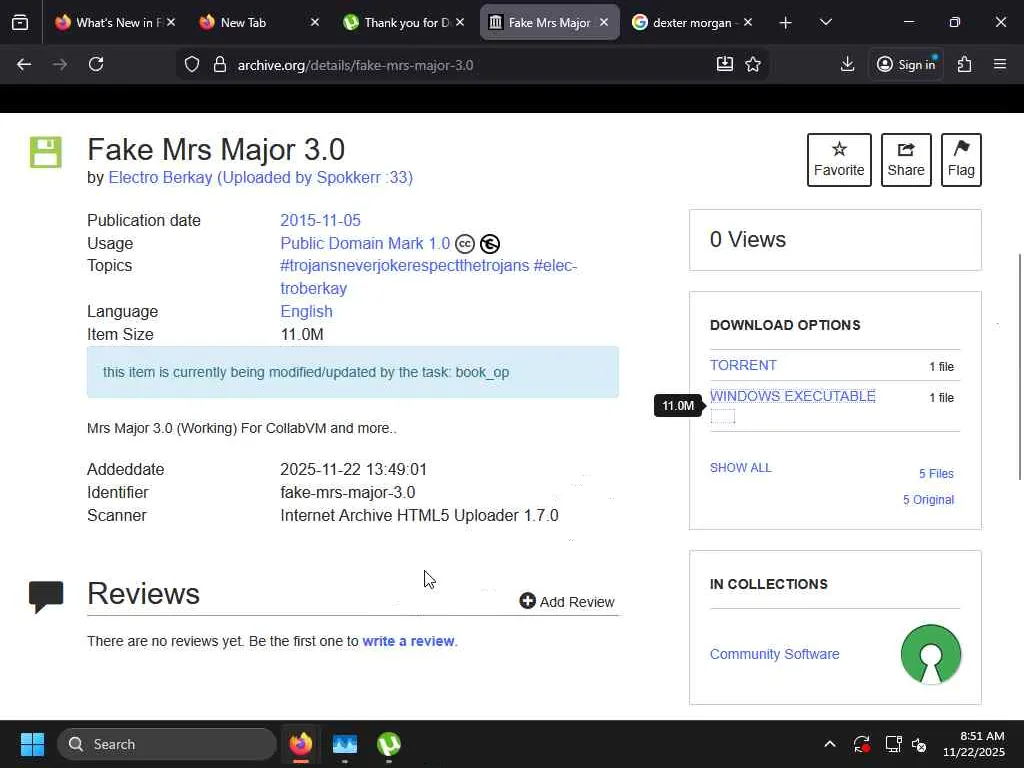This screenshot has width=1024, height=768.
Task: Close the Thank you for Downloading tab
Action: [460, 23]
